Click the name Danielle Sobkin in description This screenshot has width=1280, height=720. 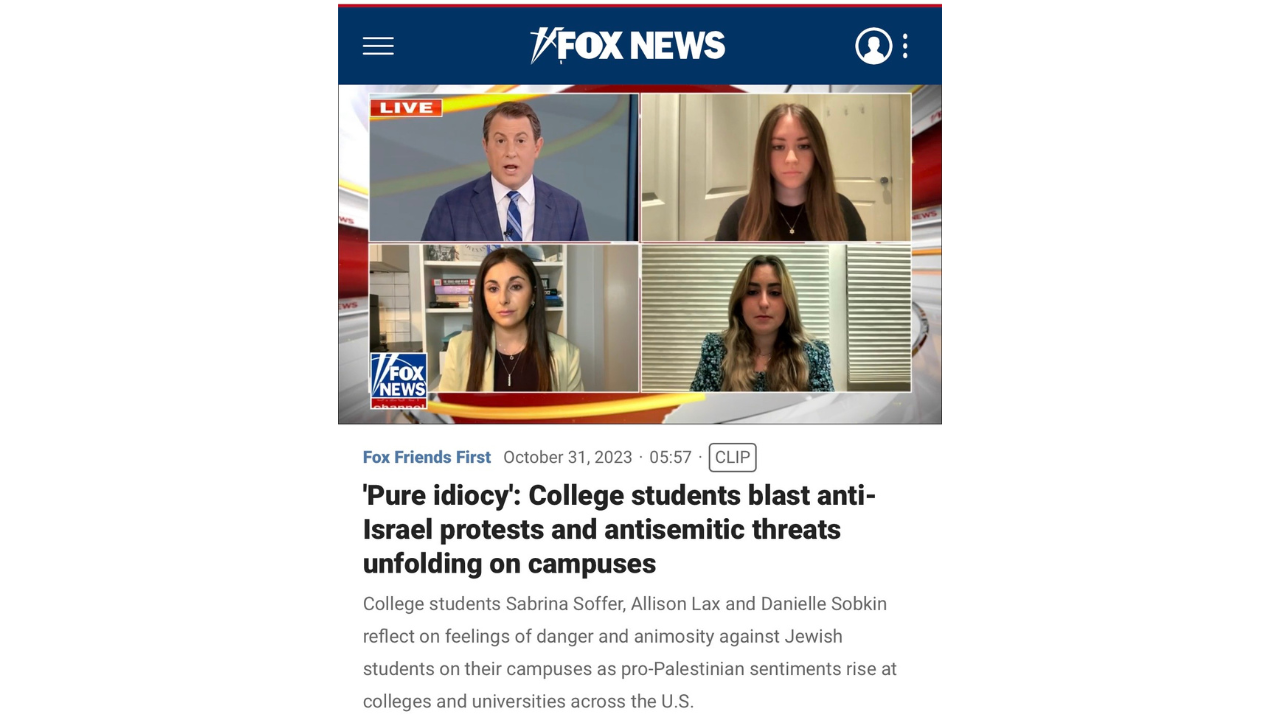click(x=824, y=604)
